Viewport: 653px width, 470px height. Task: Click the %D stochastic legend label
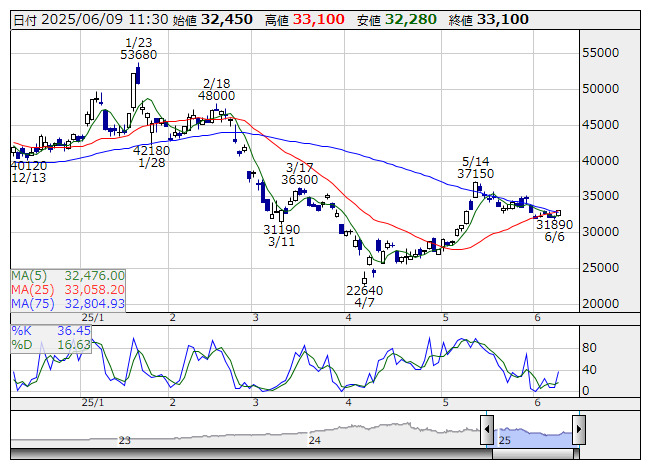pyautogui.click(x=50, y=344)
